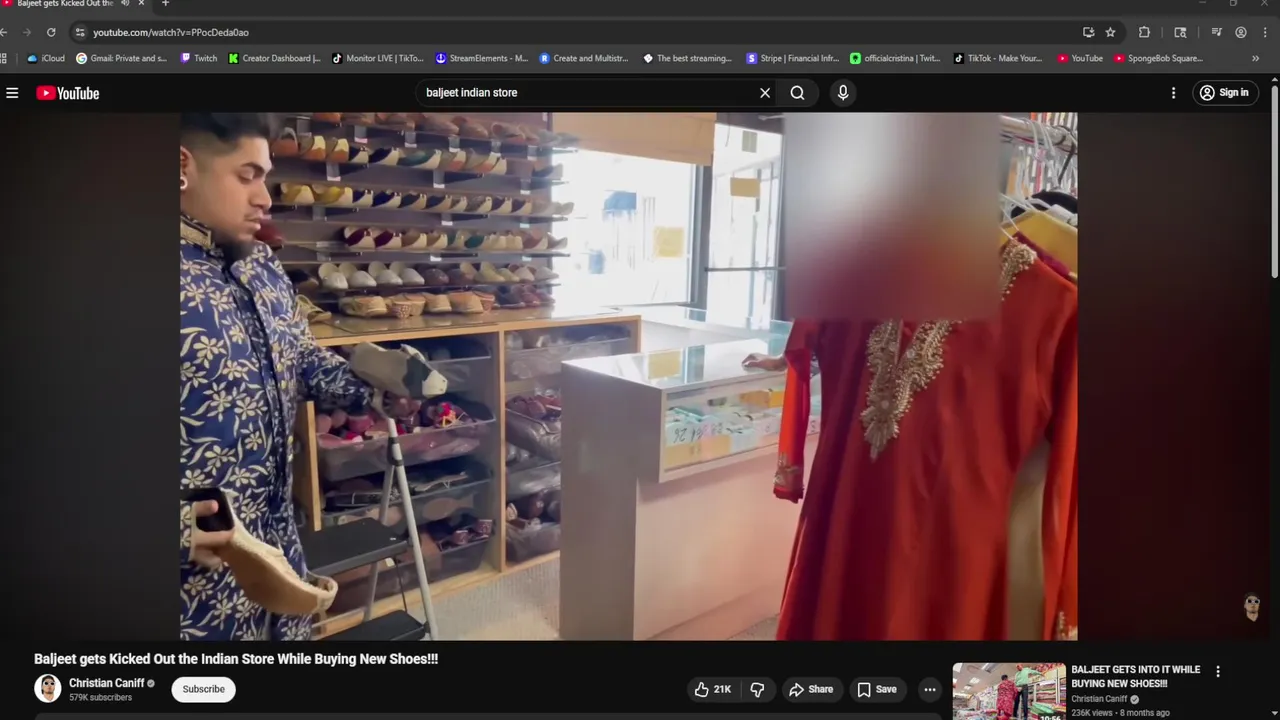The width and height of the screenshot is (1280, 720).
Task: Run search with the magnifier button
Action: 797,93
